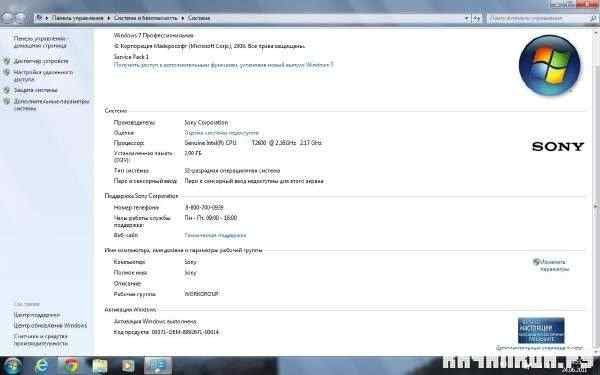Click the genuine Microsoft software badge

coord(541,330)
